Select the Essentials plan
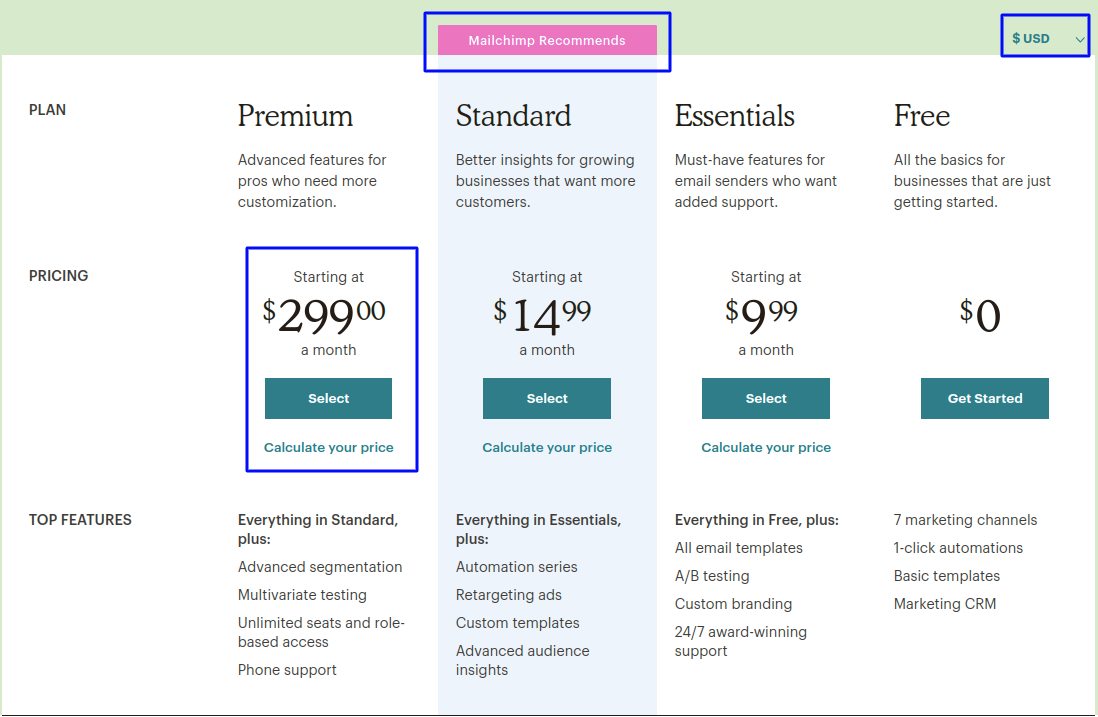The height and width of the screenshot is (717, 1098). tap(765, 398)
